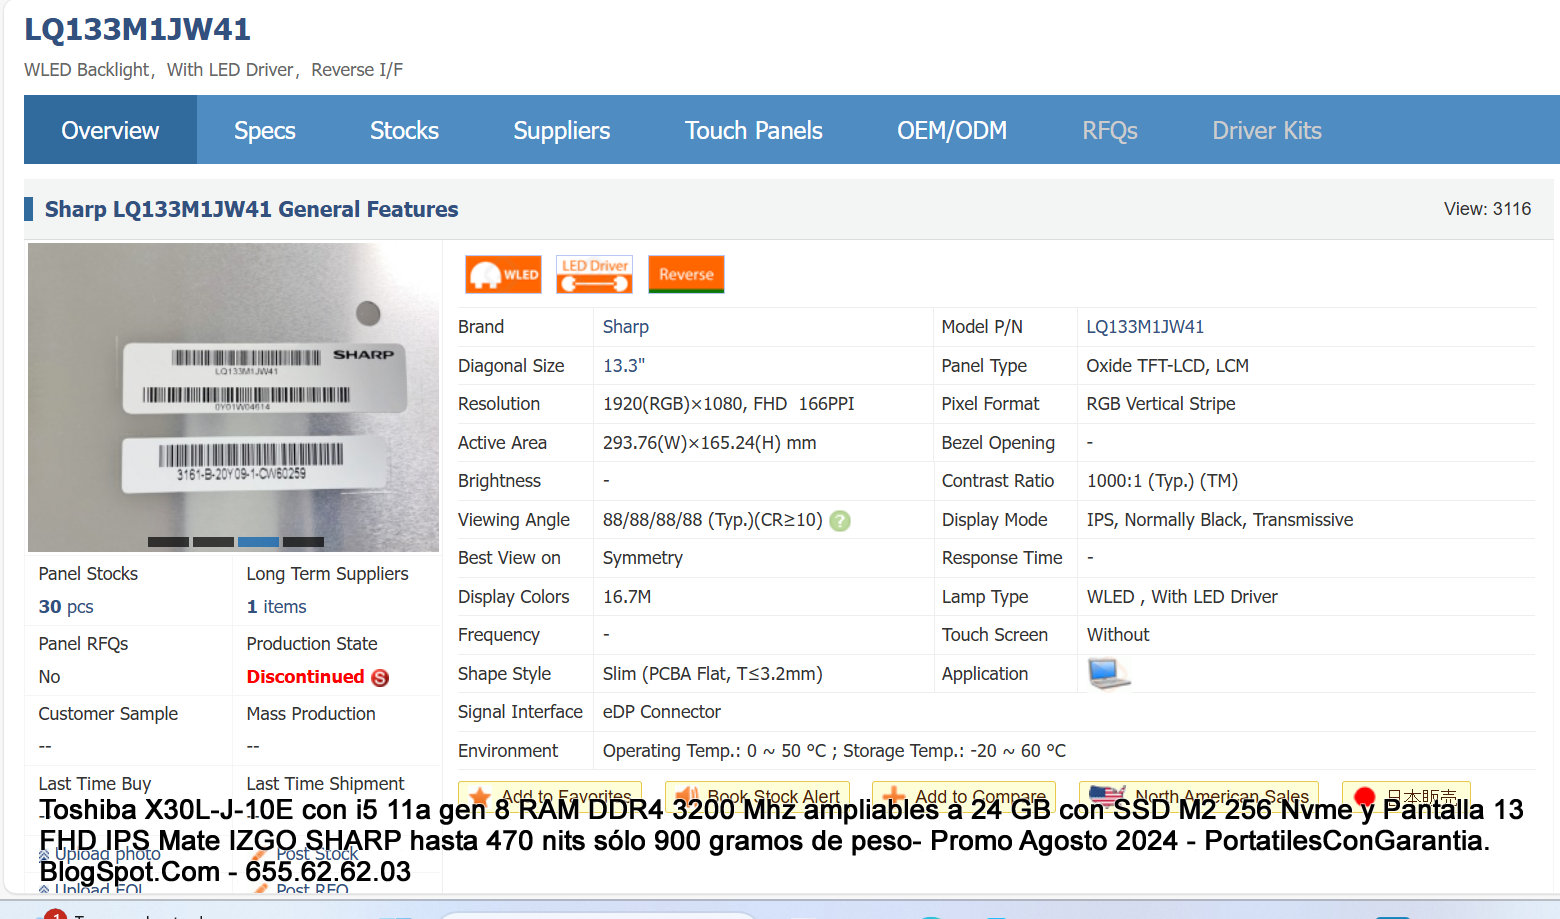Click the Add to Compare button

[964, 795]
